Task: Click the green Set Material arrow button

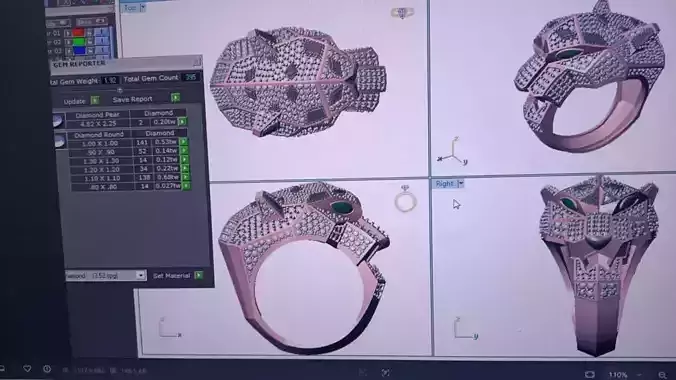Action: click(x=199, y=275)
